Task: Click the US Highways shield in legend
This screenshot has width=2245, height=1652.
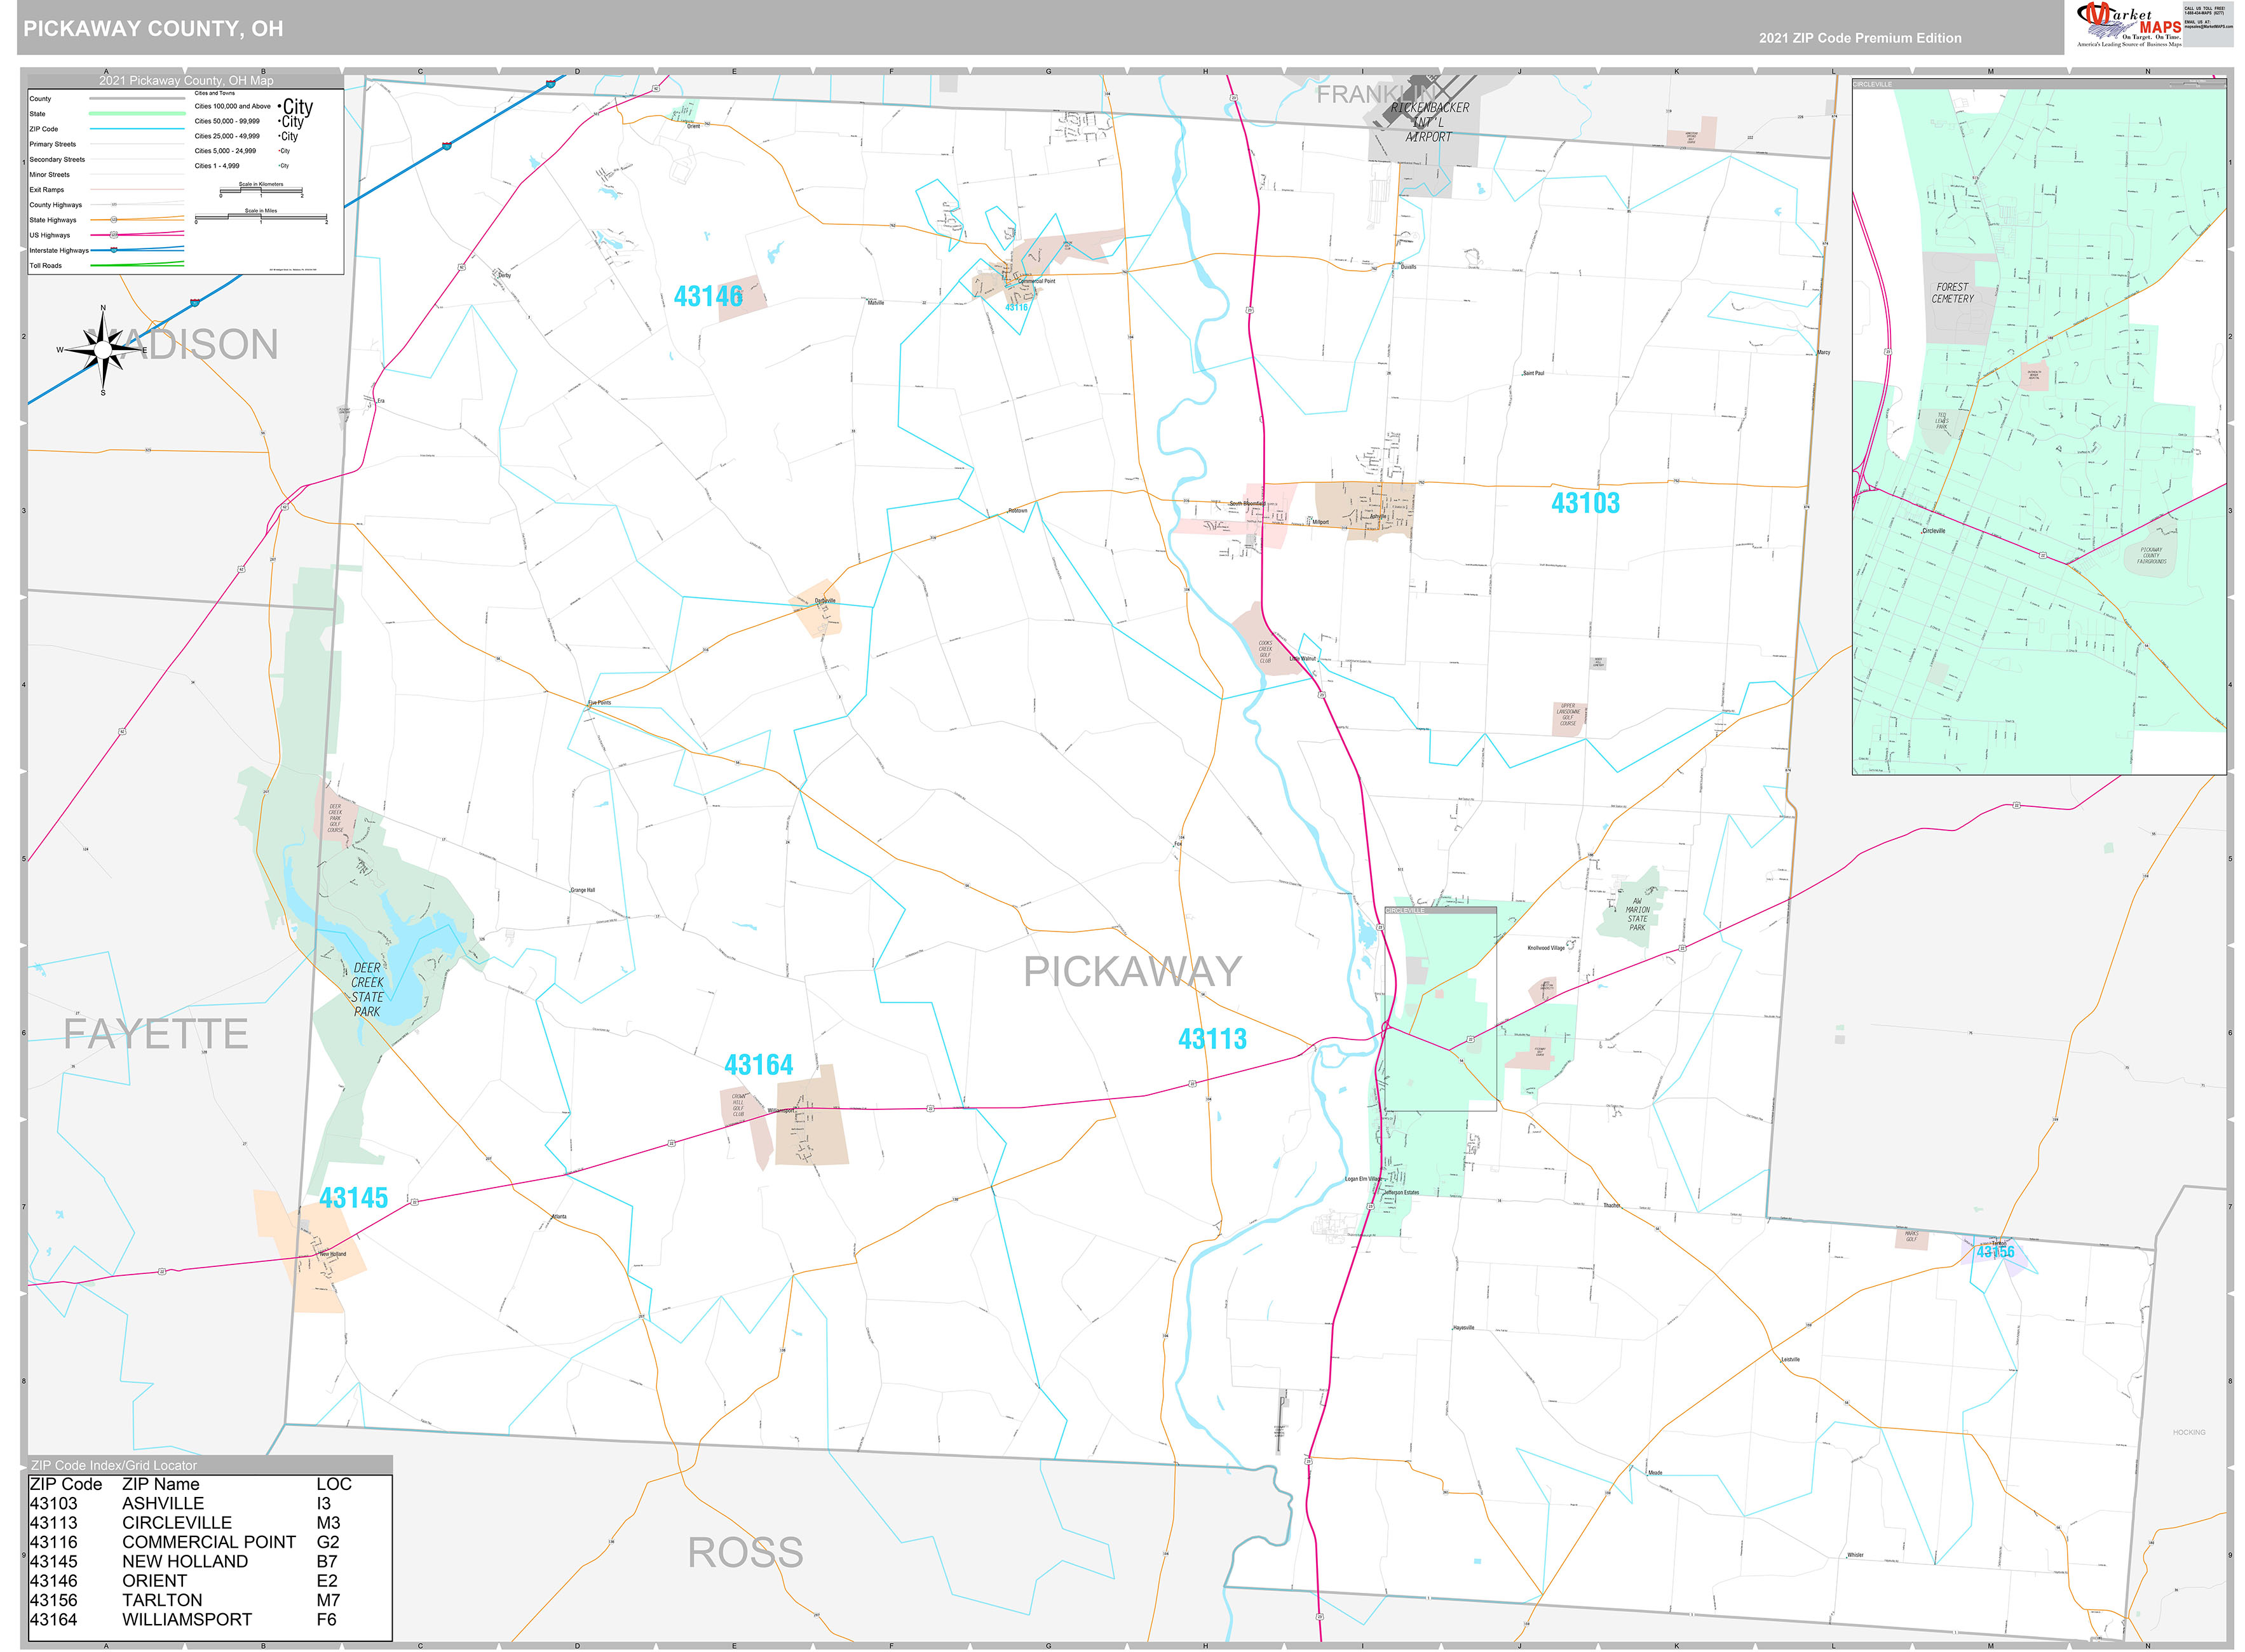Action: [x=113, y=235]
